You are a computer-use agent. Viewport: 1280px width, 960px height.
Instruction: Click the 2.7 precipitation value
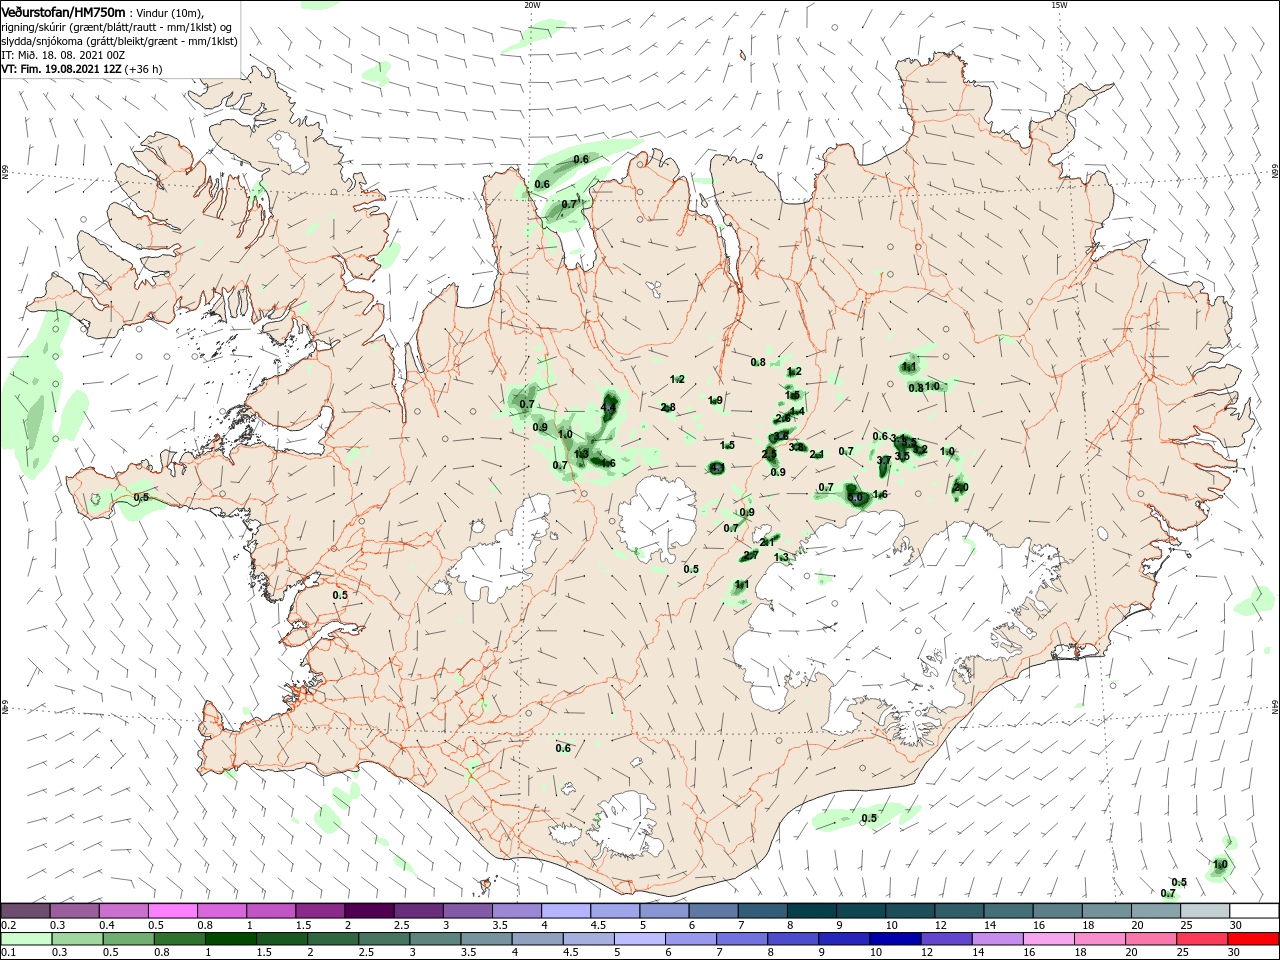coord(751,555)
